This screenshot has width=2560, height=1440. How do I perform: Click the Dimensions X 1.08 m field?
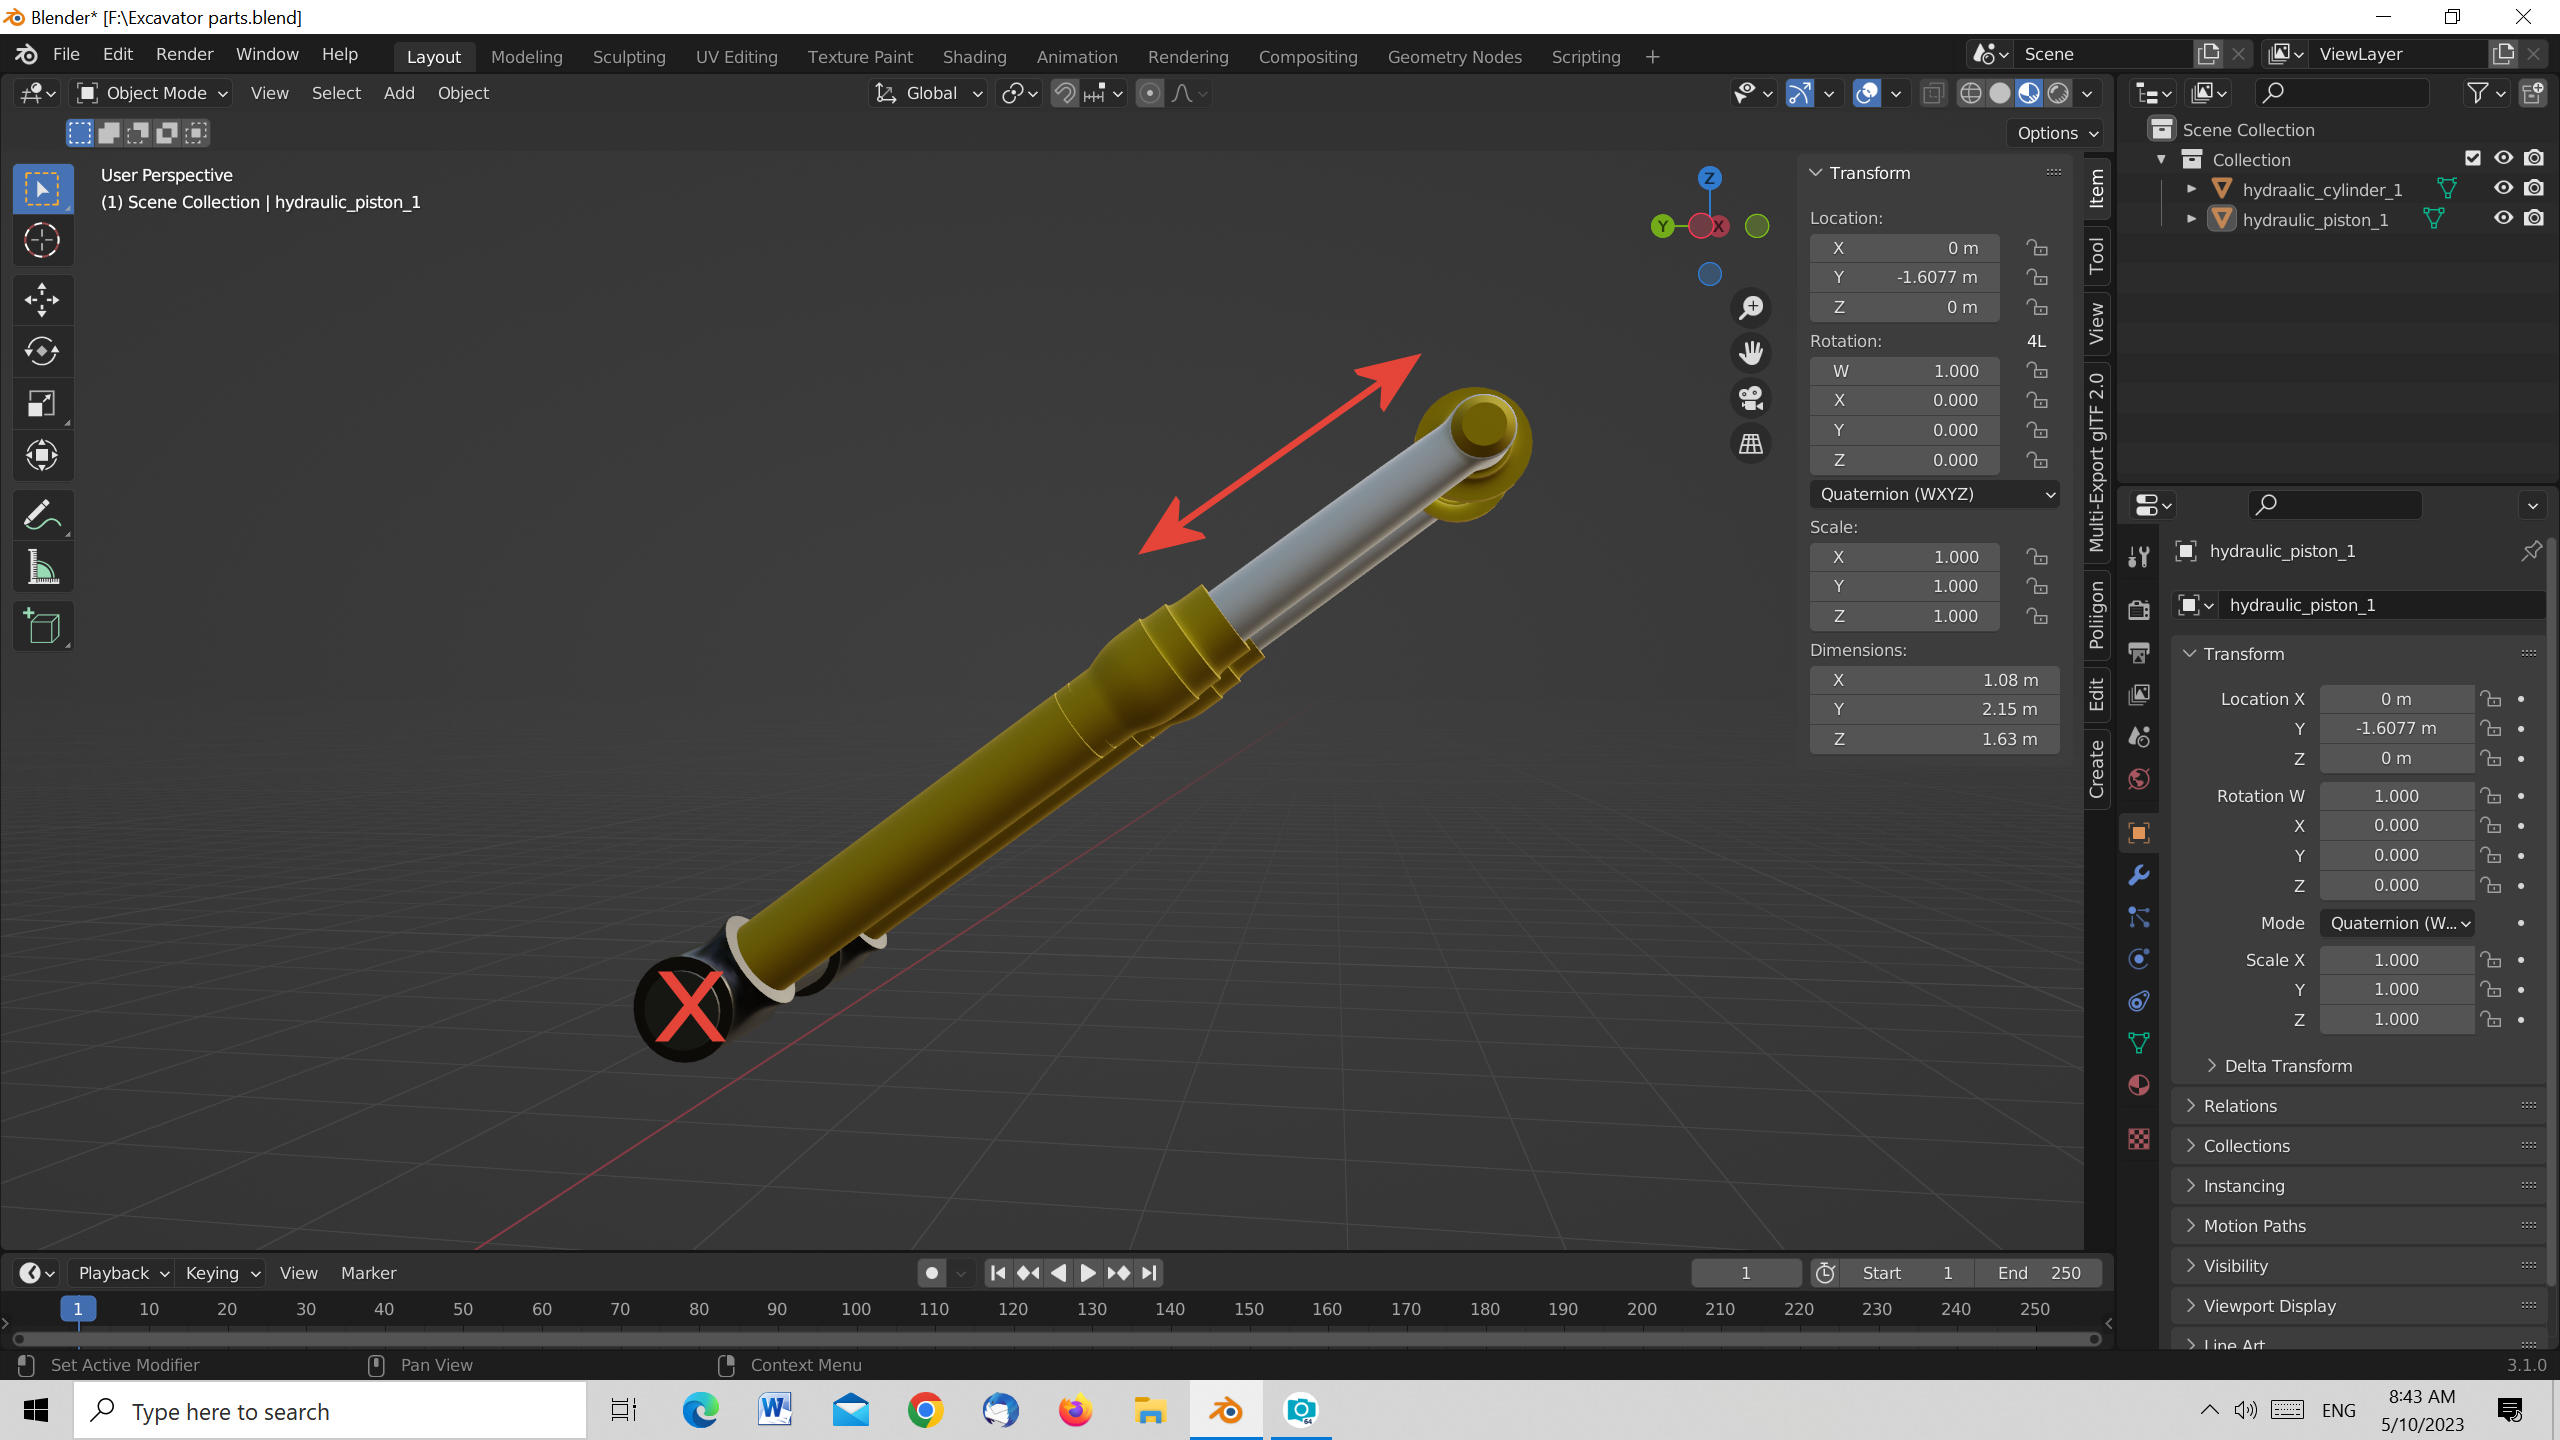[x=1935, y=680]
